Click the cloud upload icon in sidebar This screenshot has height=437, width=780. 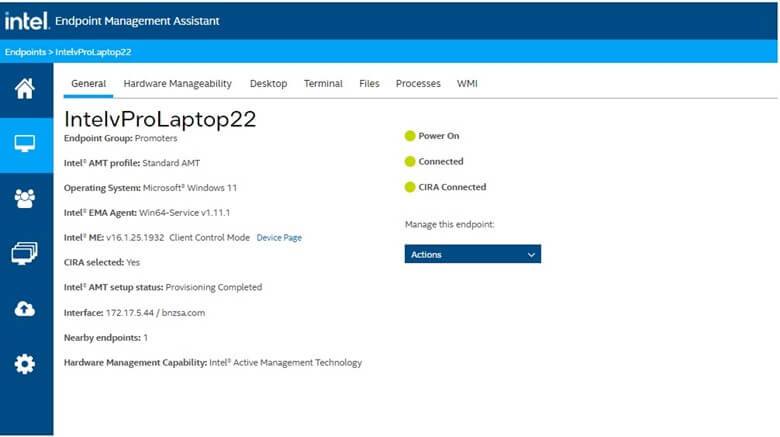pos(24,309)
